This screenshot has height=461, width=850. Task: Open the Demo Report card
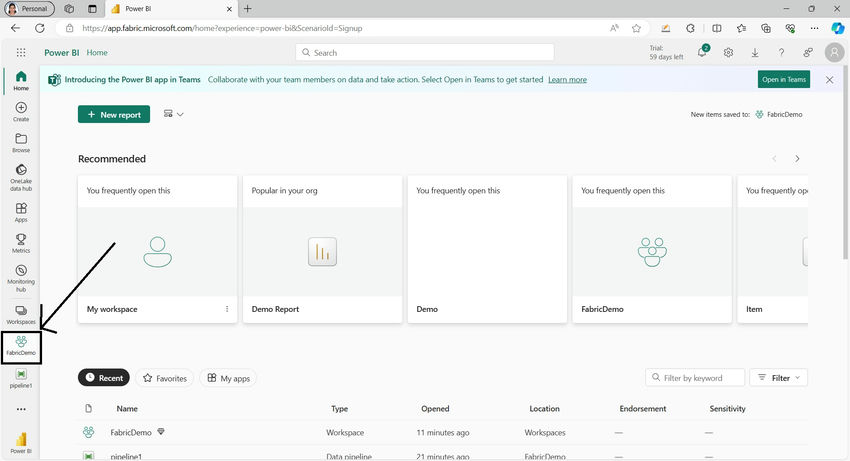coord(322,249)
